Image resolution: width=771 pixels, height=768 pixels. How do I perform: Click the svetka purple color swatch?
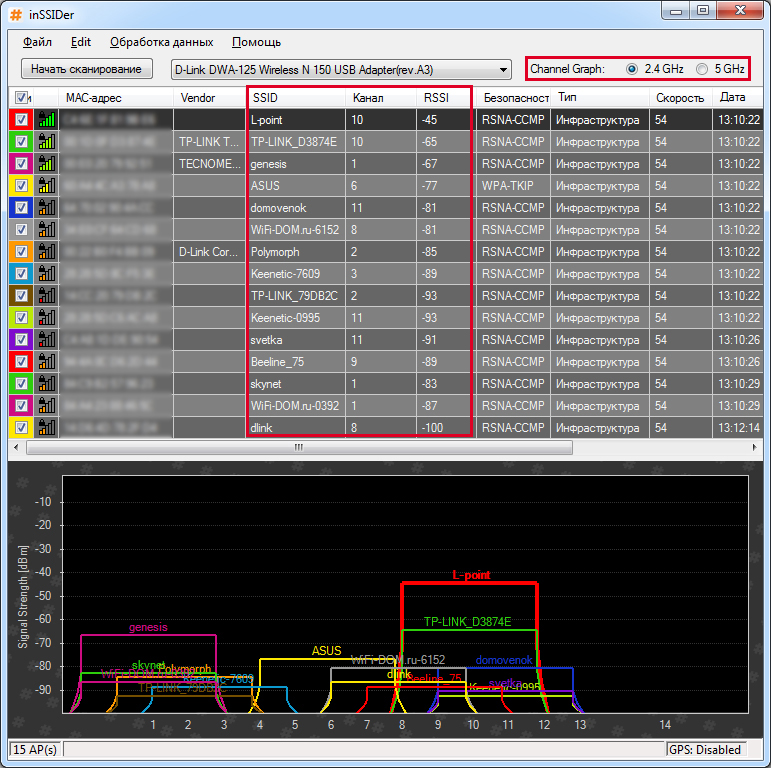(x=21, y=340)
